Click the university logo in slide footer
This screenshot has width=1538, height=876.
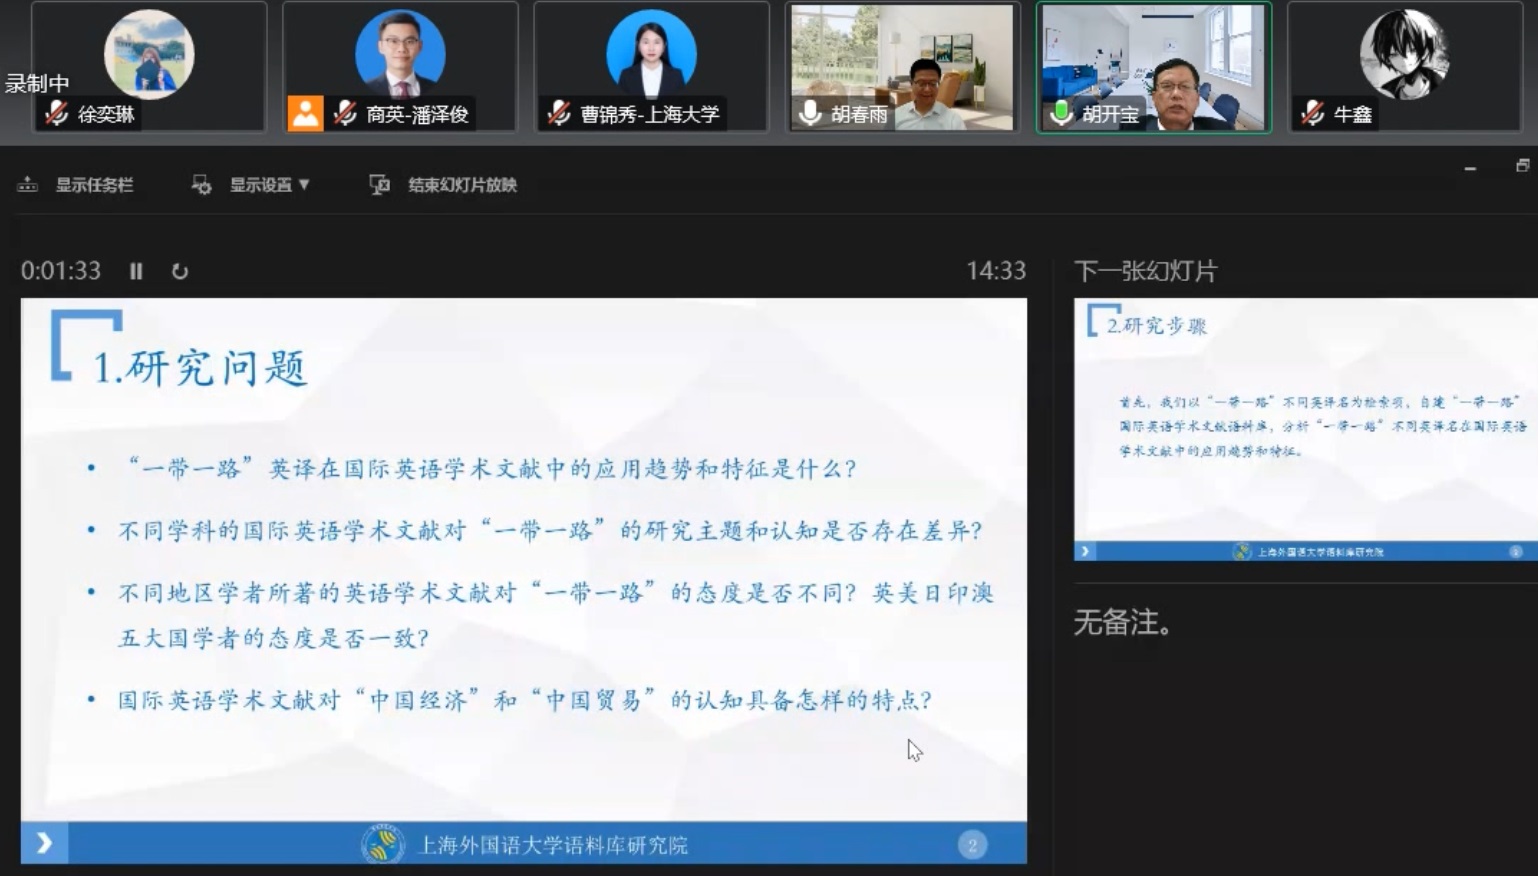point(382,844)
